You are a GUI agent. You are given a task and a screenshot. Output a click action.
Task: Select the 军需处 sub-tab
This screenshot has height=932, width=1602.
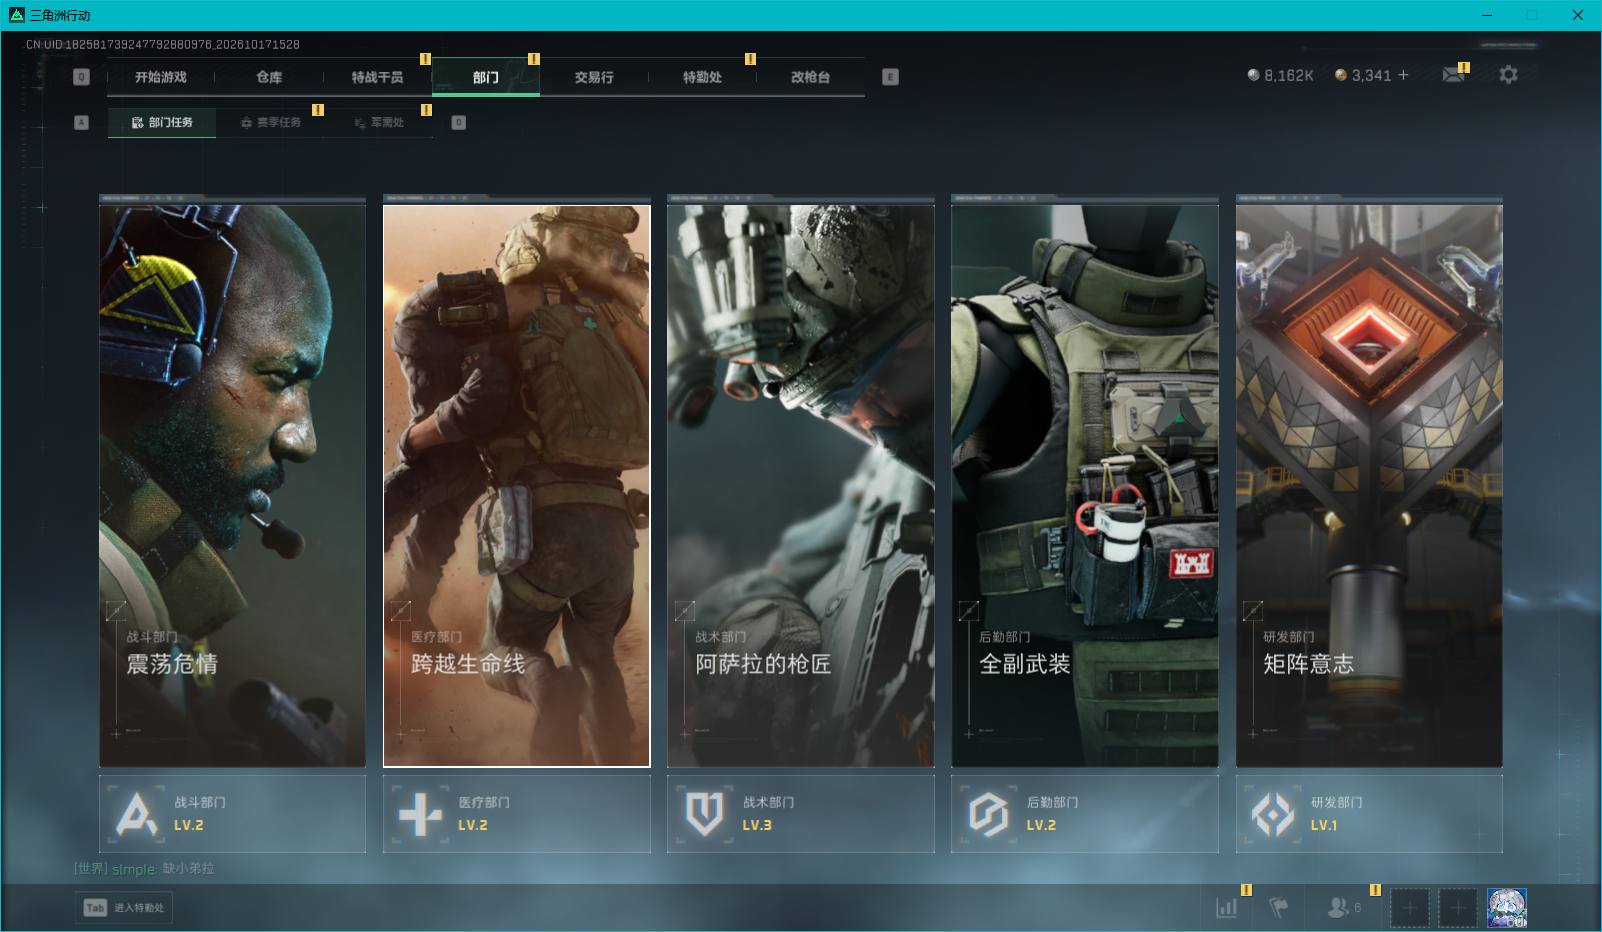click(379, 122)
